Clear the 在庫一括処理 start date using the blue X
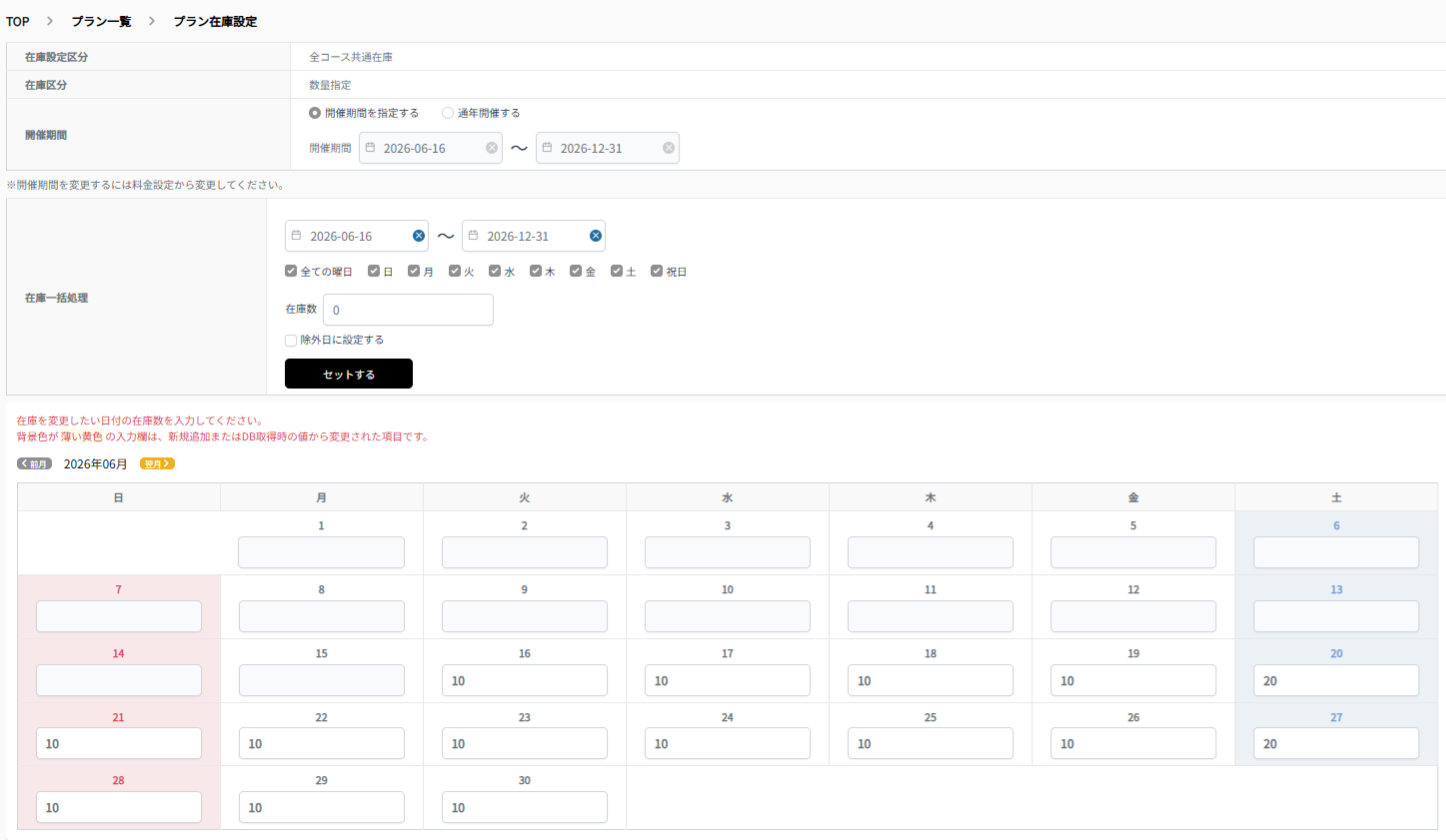Image resolution: width=1446 pixels, height=840 pixels. pyautogui.click(x=418, y=236)
